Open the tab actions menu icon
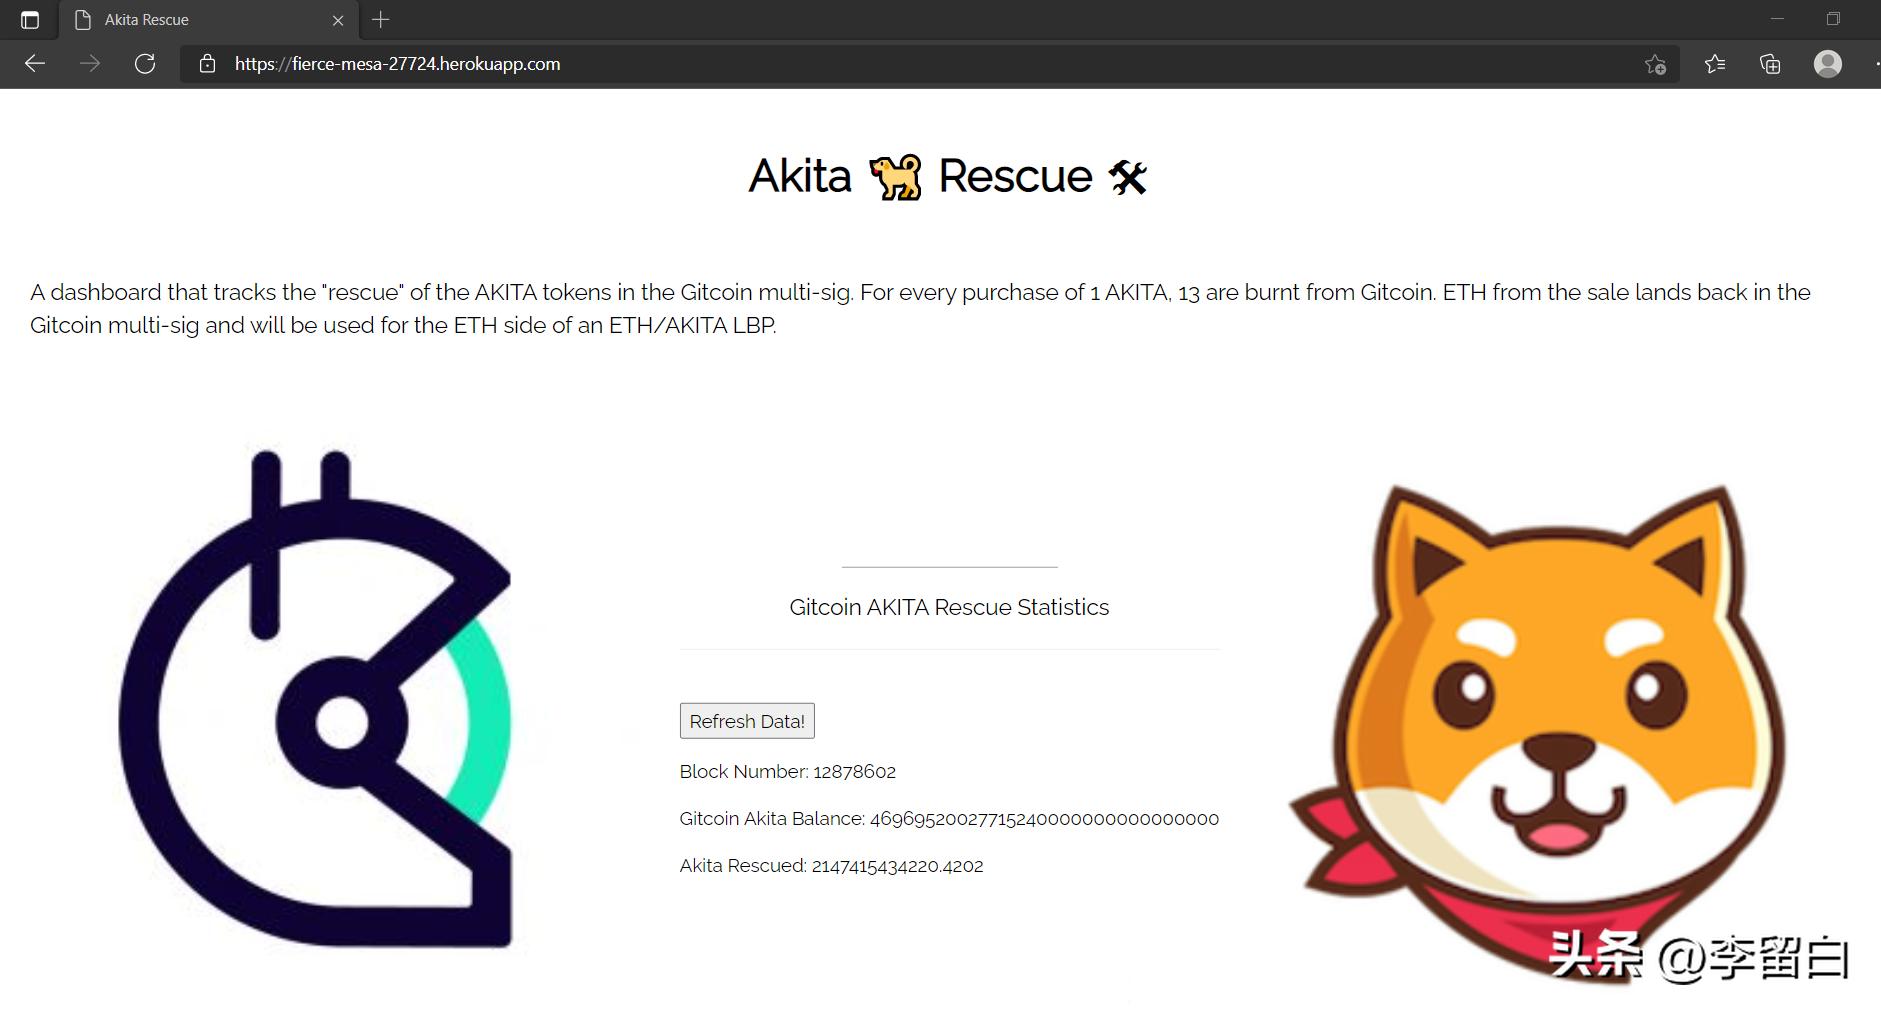This screenshot has width=1881, height=1011. 30,20
